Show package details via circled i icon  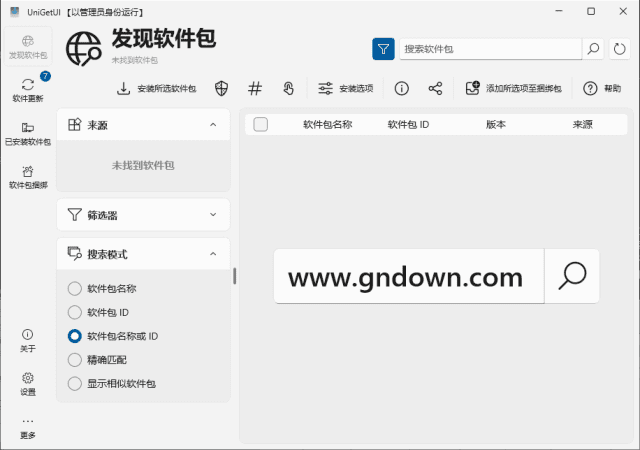point(401,88)
